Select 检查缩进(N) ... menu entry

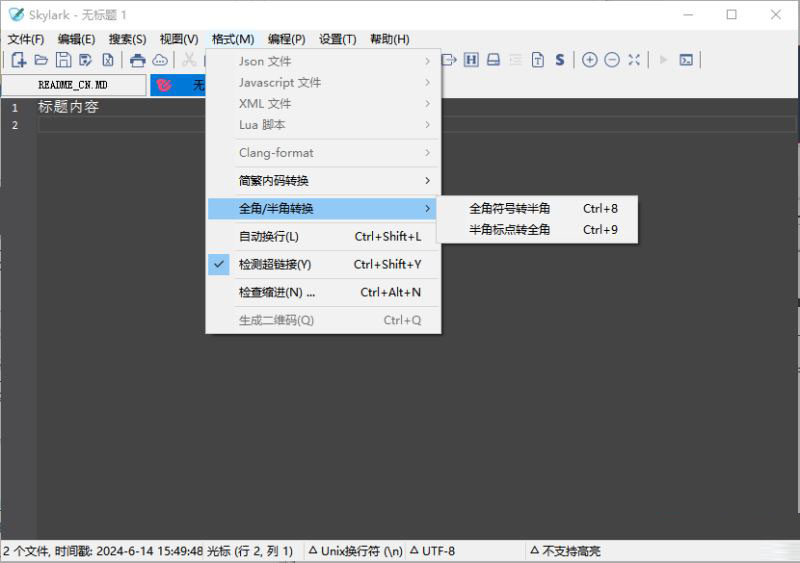pos(323,292)
